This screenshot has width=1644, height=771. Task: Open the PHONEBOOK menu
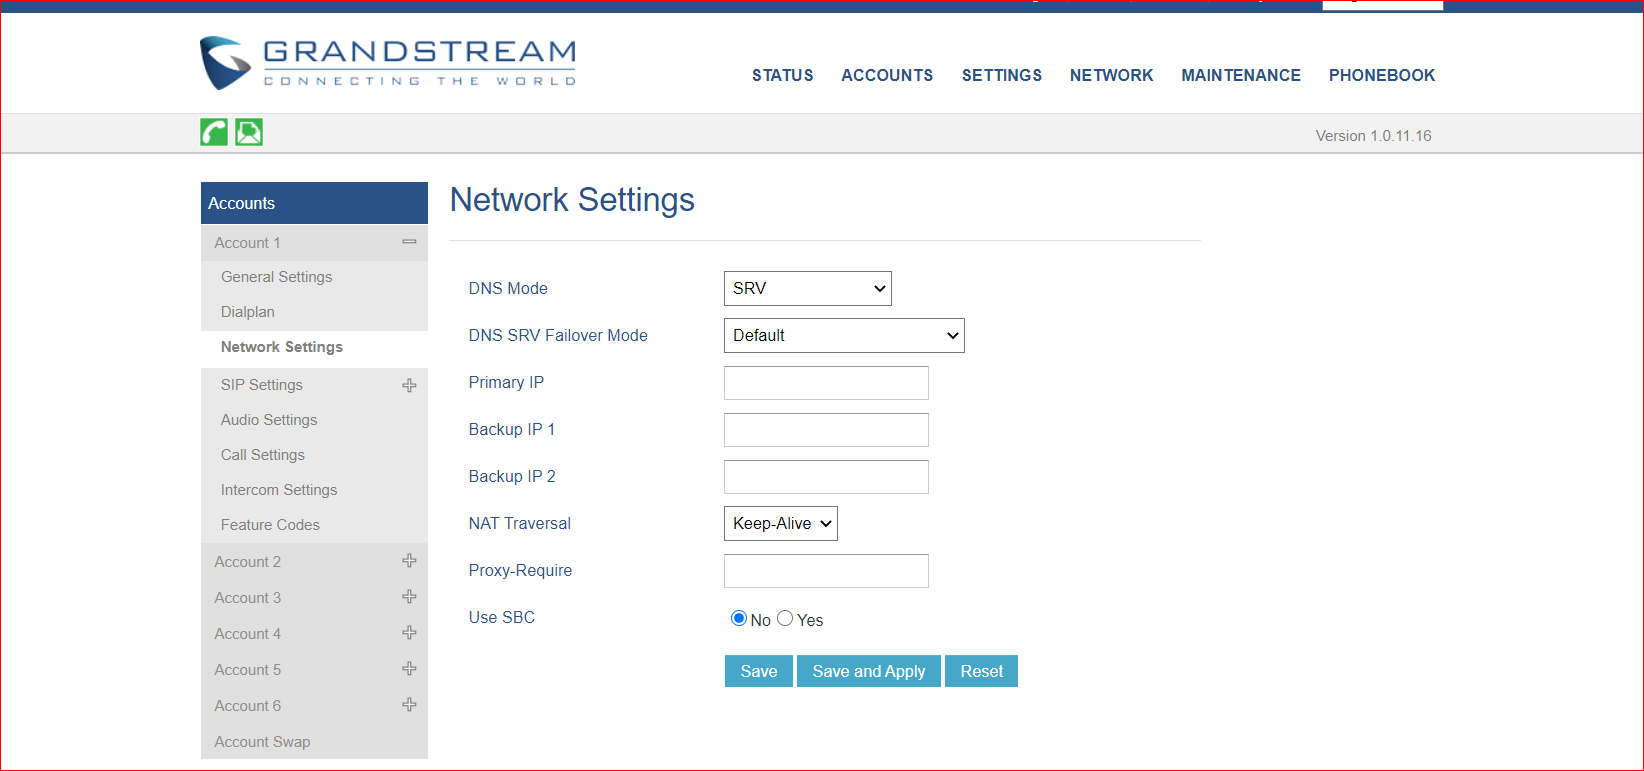[1382, 75]
